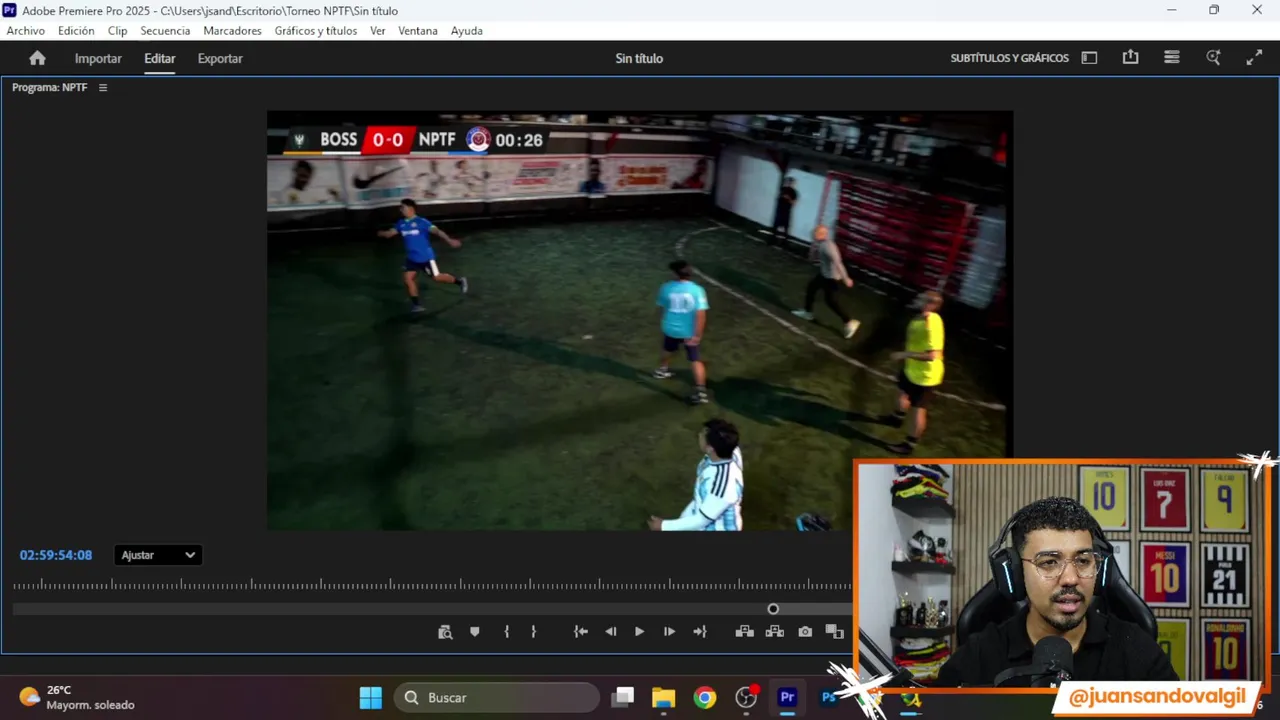The width and height of the screenshot is (1280, 720).
Task: Open the weather widget 26°C
Action: pyautogui.click(x=77, y=697)
